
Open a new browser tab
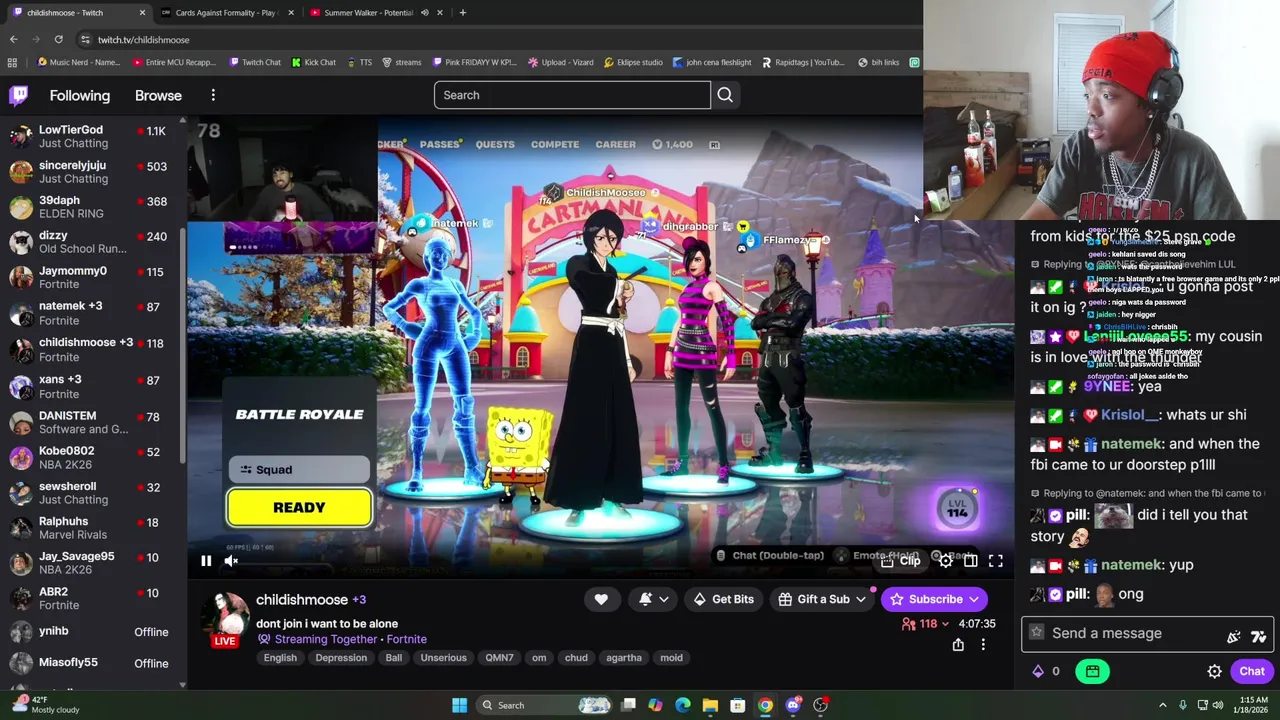462,13
